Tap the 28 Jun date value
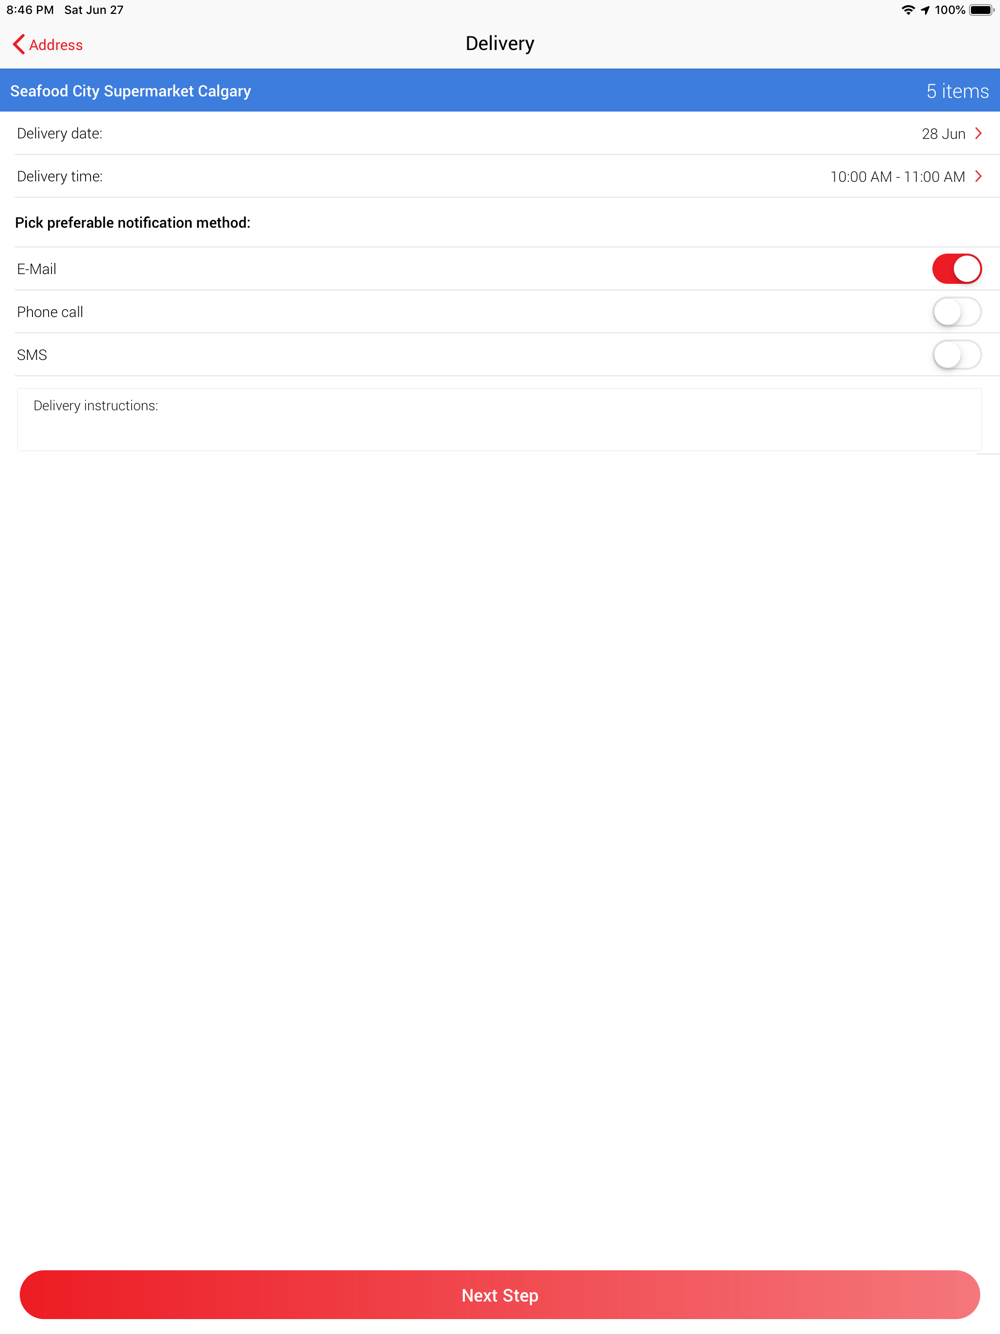The image size is (1000, 1334). [x=943, y=134]
